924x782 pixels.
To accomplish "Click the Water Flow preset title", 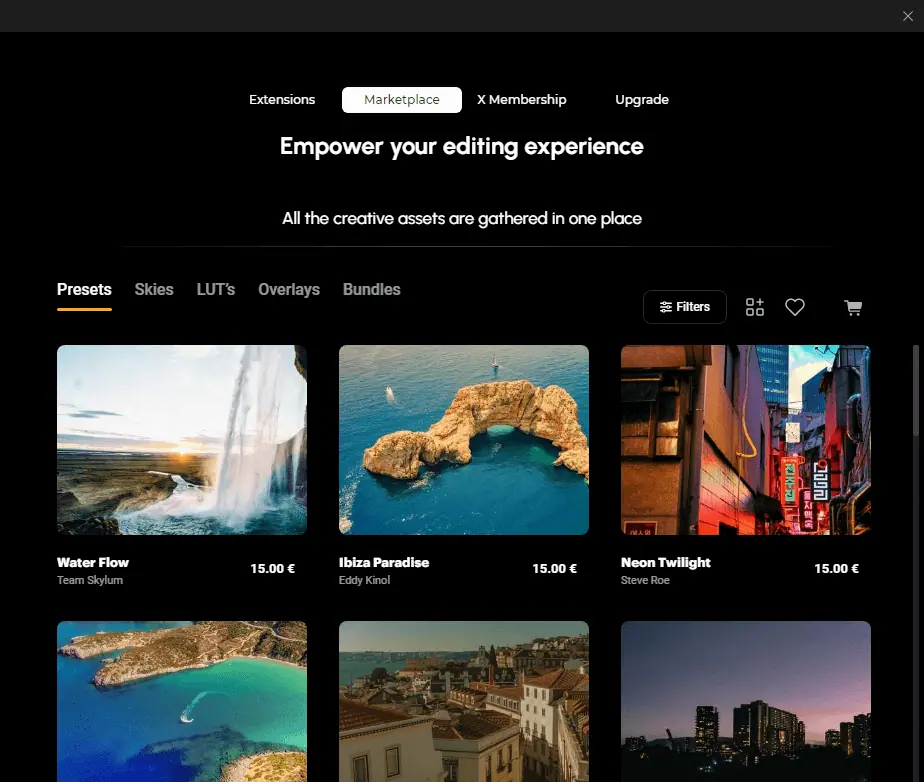I will [93, 562].
